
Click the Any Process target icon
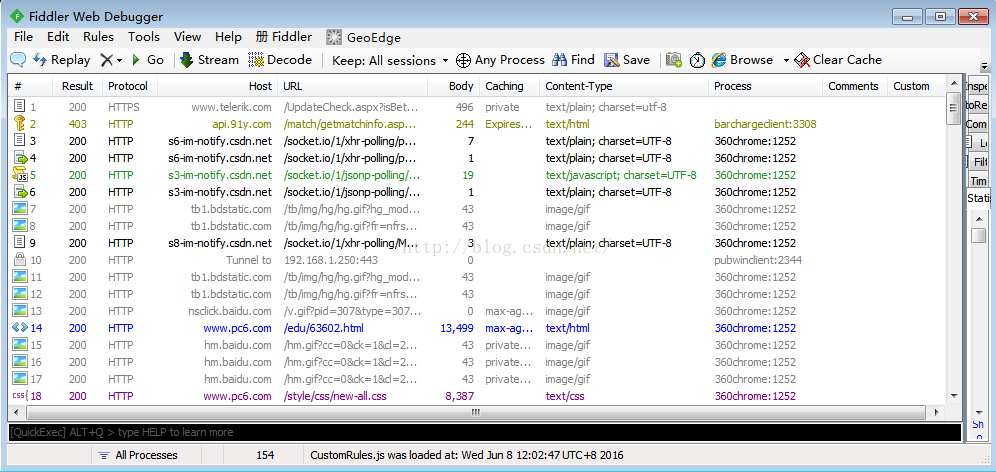pyautogui.click(x=464, y=60)
